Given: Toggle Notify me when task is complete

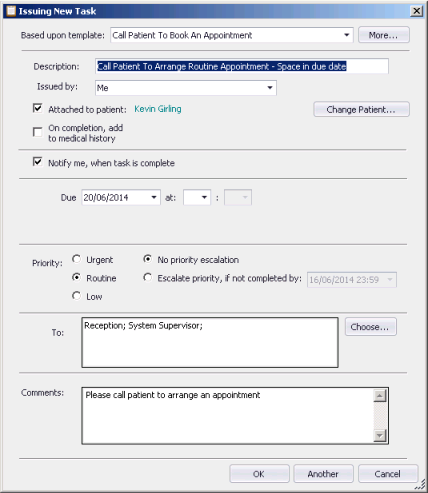Looking at the screenshot, I should [x=38, y=162].
